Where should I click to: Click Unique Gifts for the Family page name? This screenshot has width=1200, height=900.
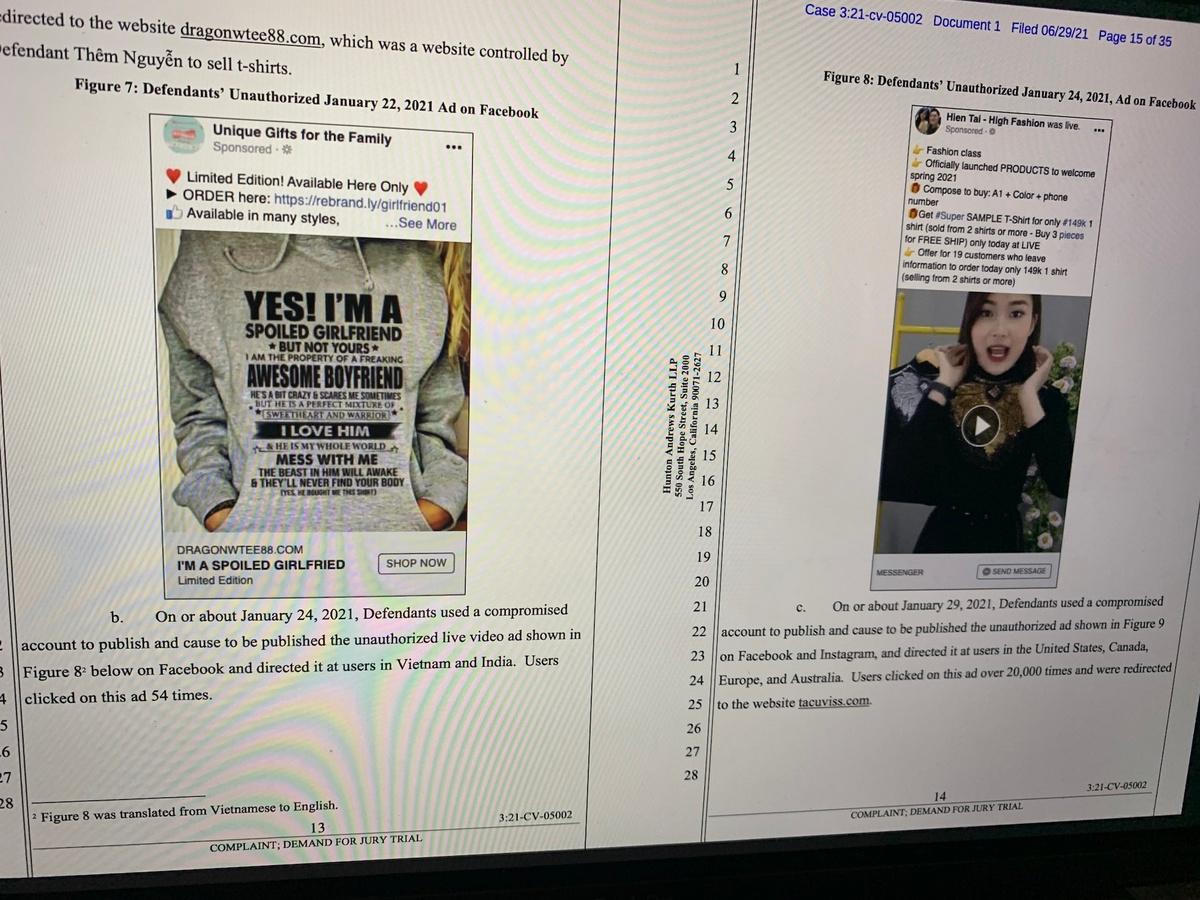tap(301, 135)
